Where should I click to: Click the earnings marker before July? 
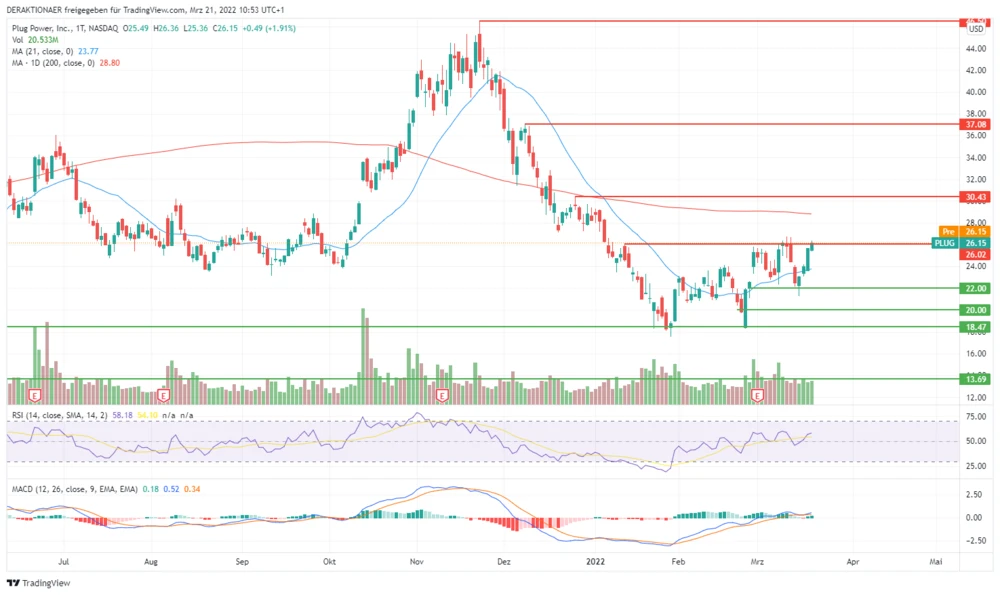click(x=35, y=396)
